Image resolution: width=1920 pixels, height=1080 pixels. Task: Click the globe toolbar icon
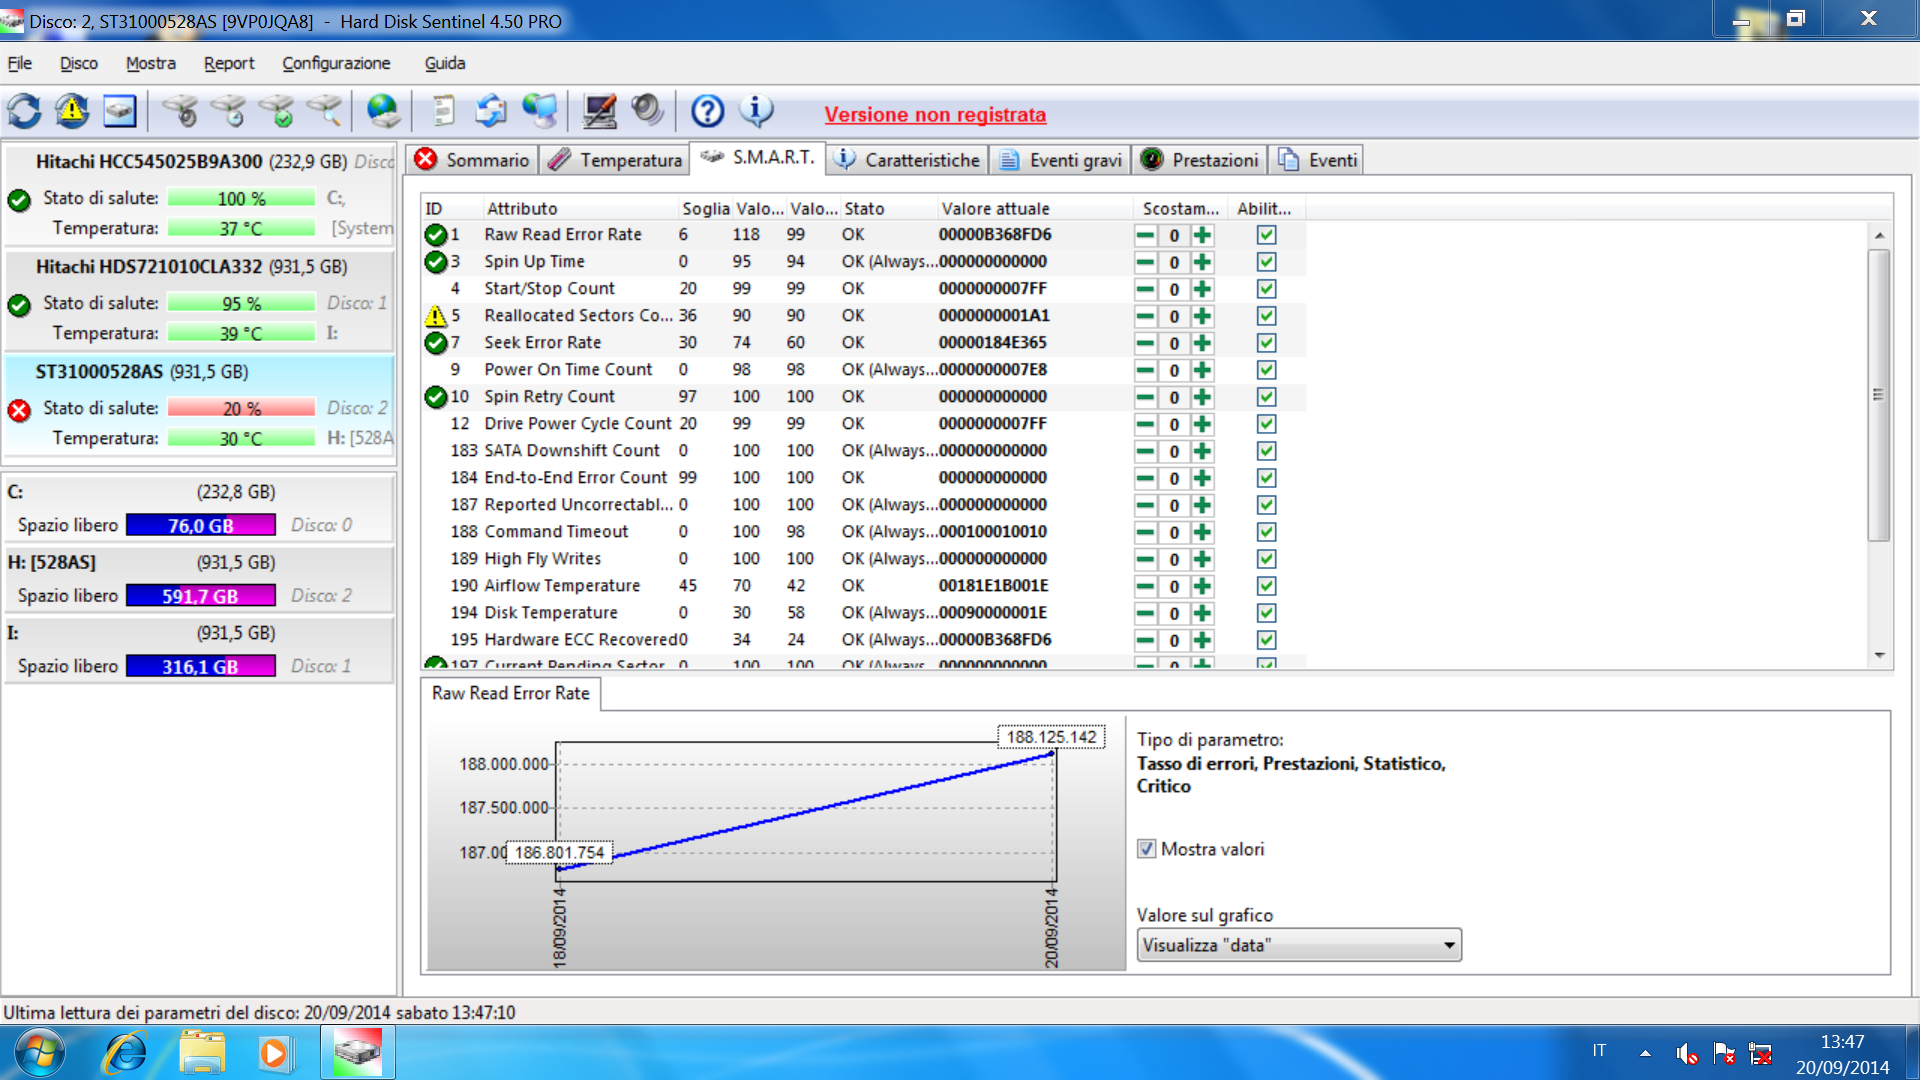pyautogui.click(x=383, y=111)
